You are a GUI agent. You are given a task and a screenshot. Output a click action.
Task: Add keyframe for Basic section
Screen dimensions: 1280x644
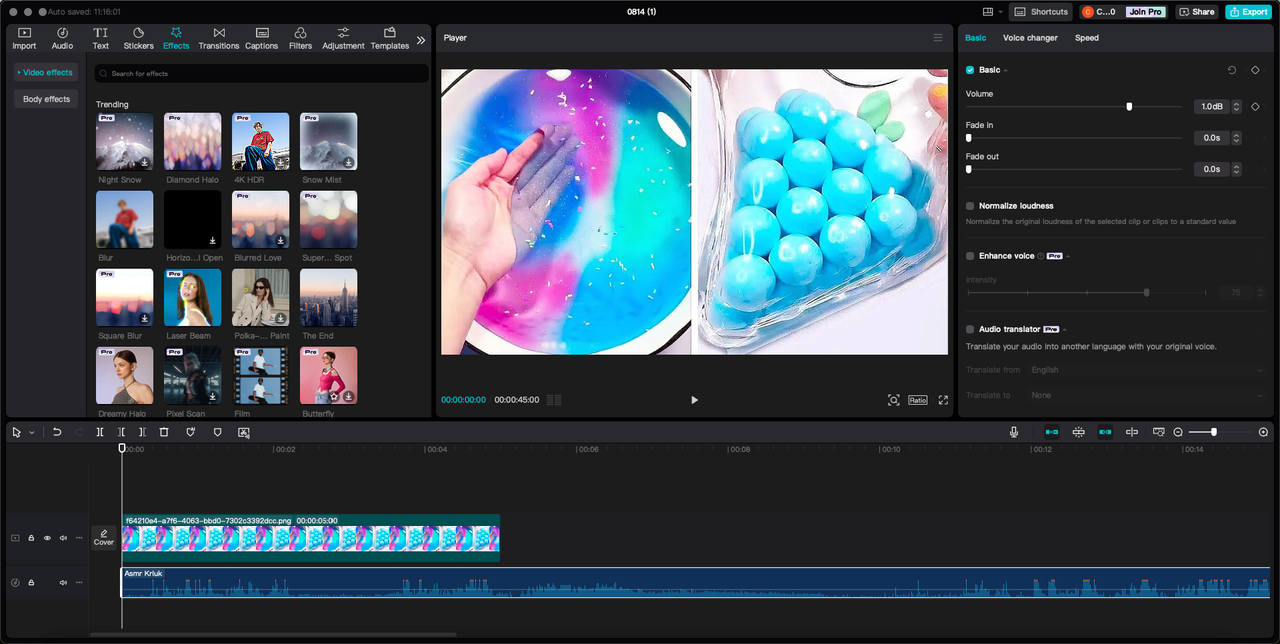[x=1255, y=70]
